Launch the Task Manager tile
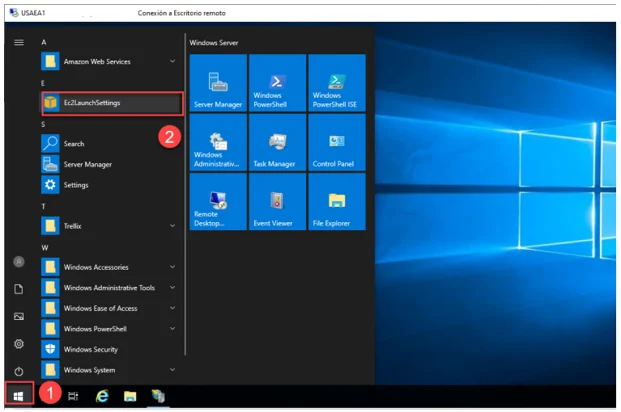Screen dimensions: 621x412 click(x=277, y=142)
